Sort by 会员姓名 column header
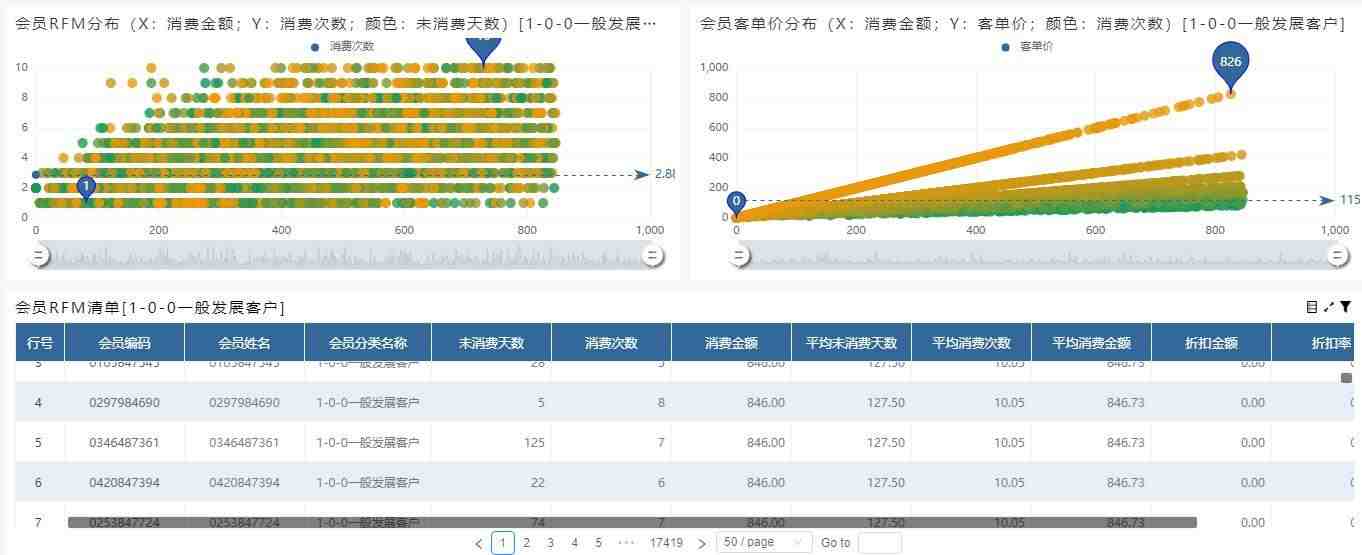 pos(245,343)
